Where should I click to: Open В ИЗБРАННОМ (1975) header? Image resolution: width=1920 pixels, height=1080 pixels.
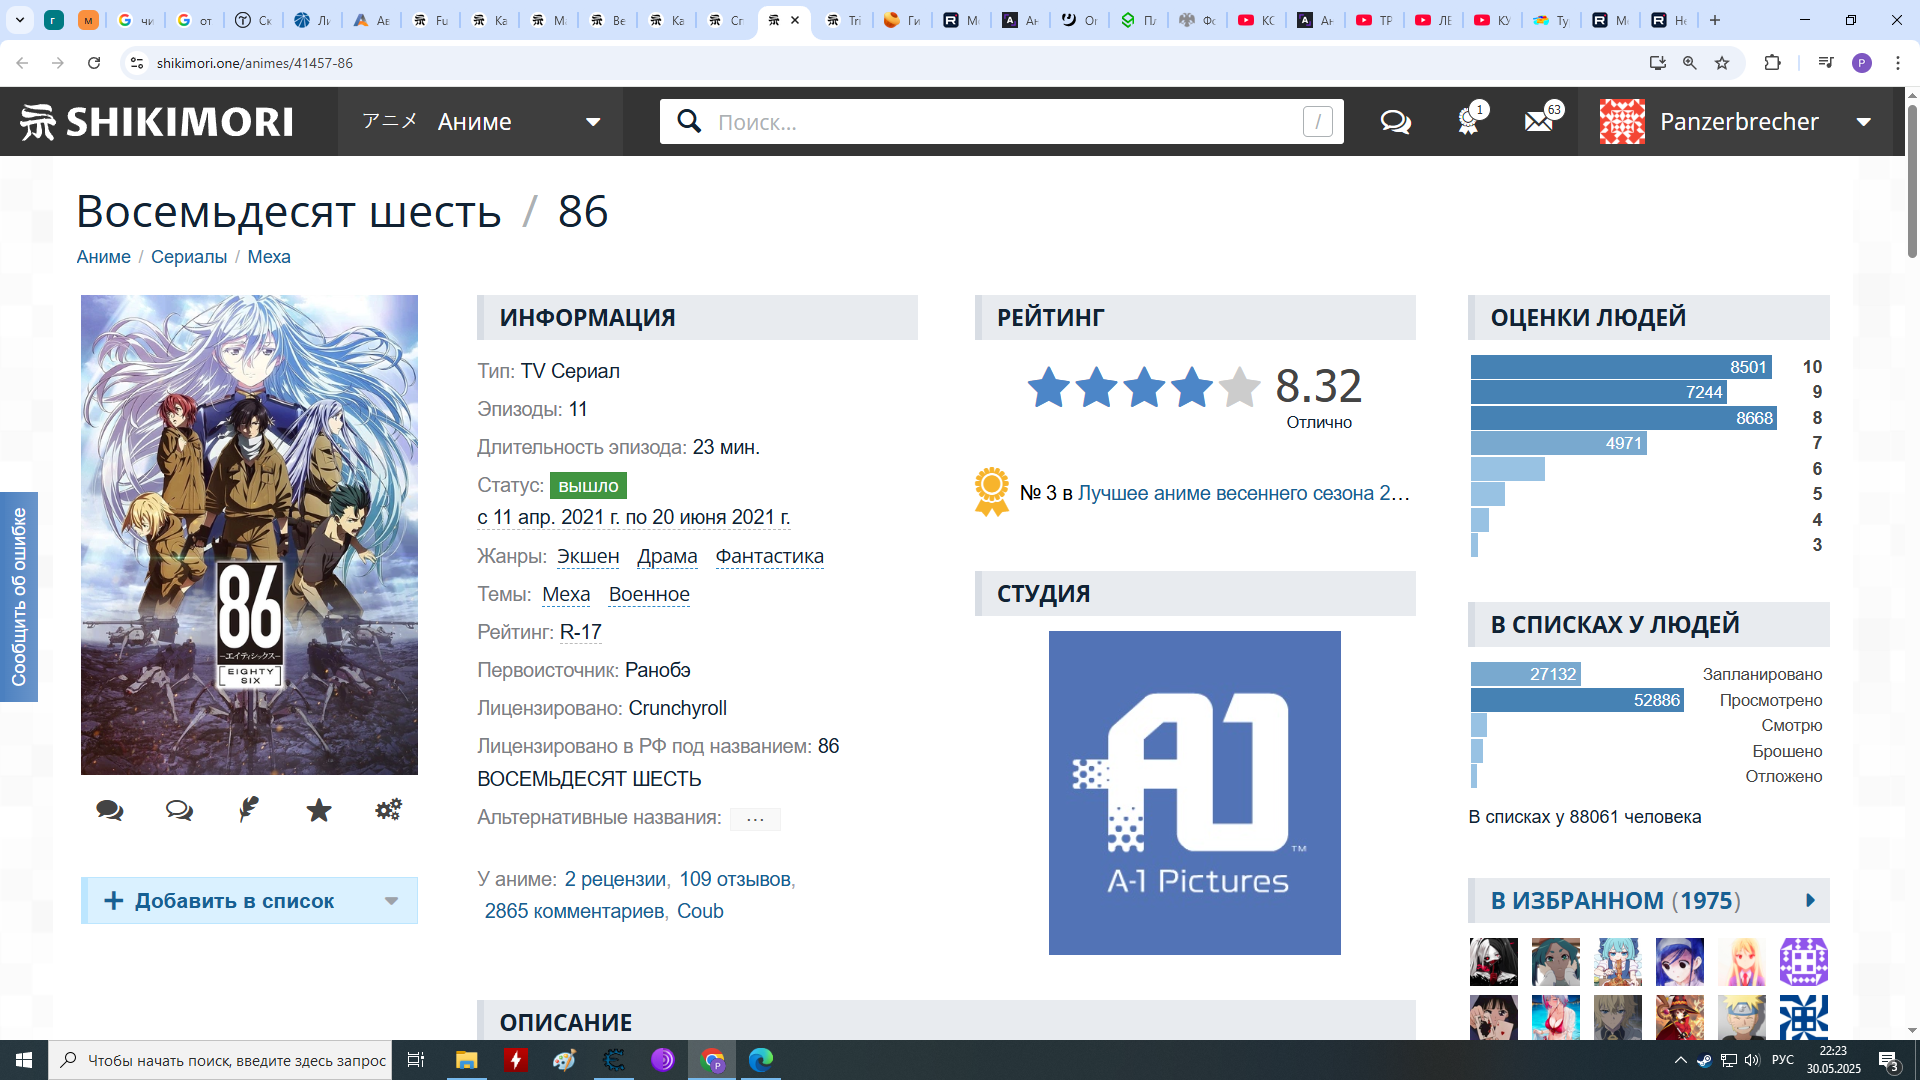[1615, 901]
